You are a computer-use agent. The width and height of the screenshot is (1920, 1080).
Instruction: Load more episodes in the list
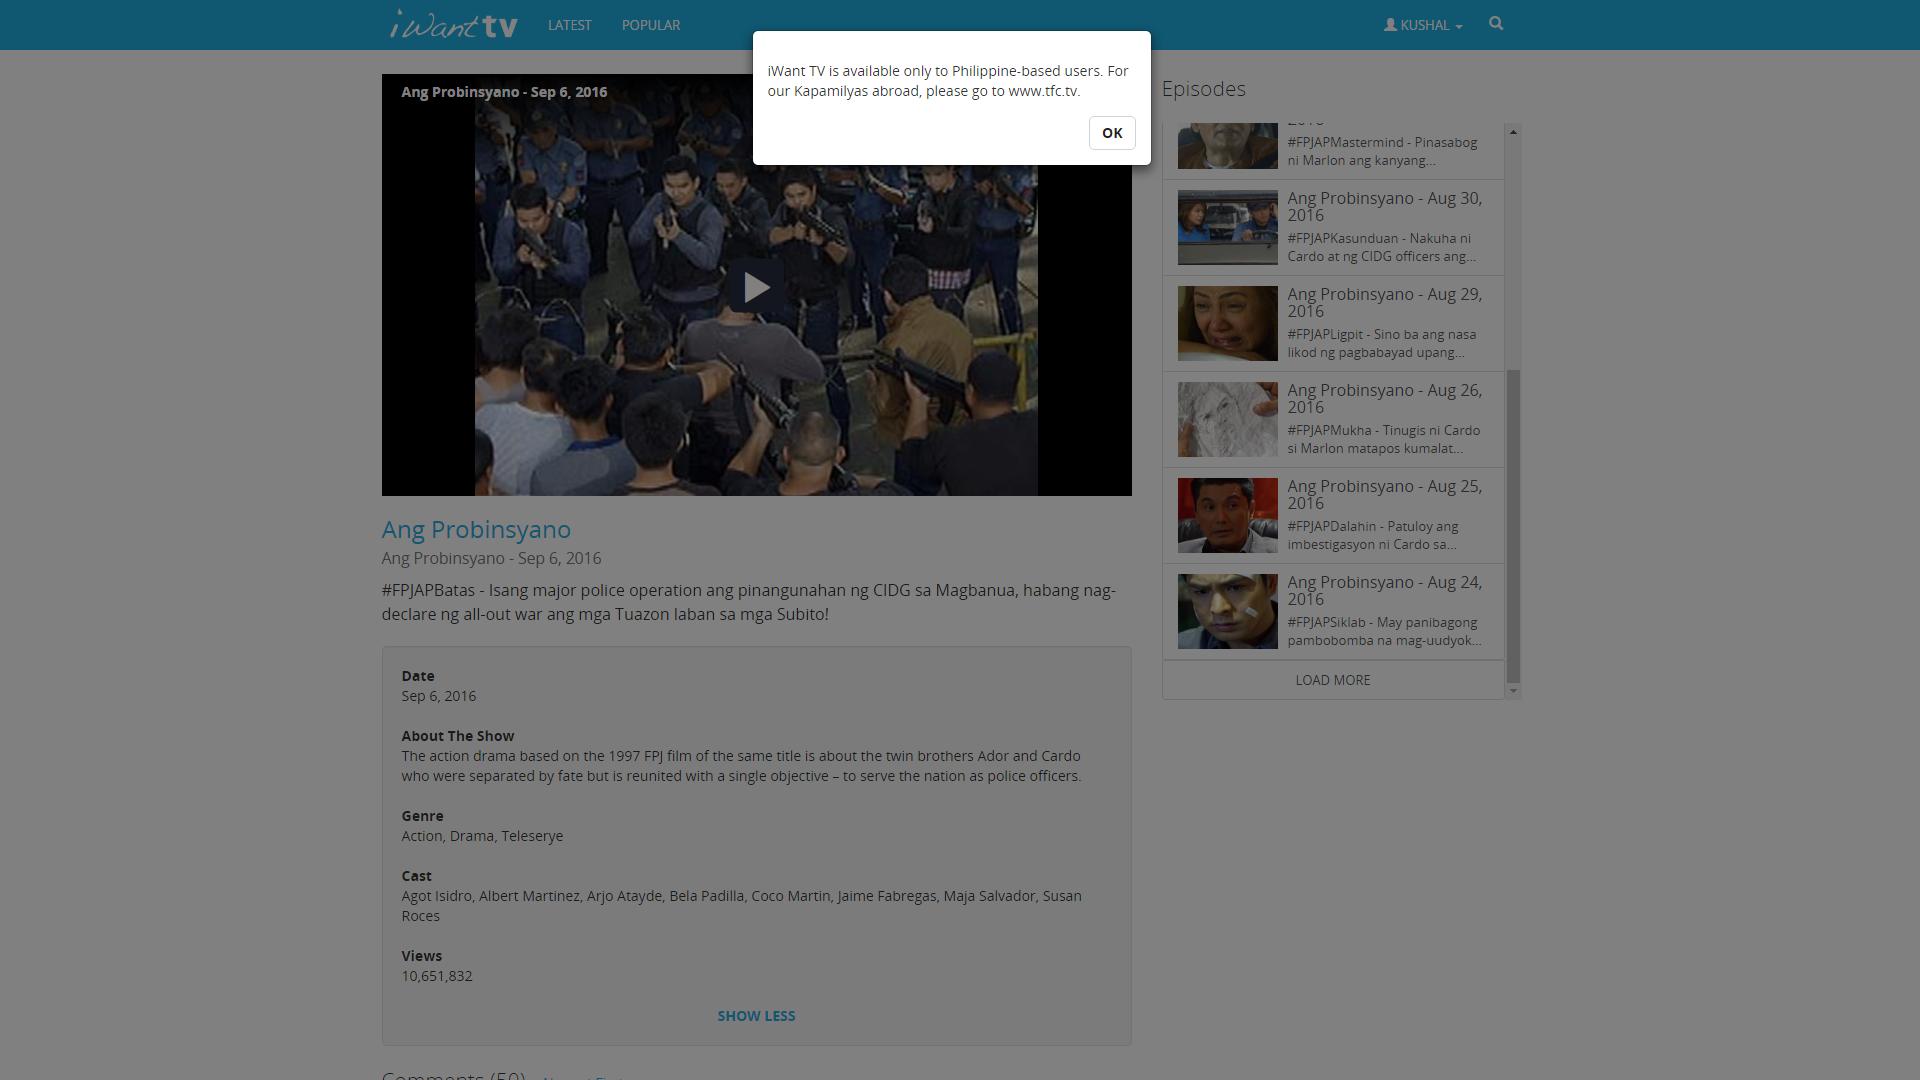1332,680
